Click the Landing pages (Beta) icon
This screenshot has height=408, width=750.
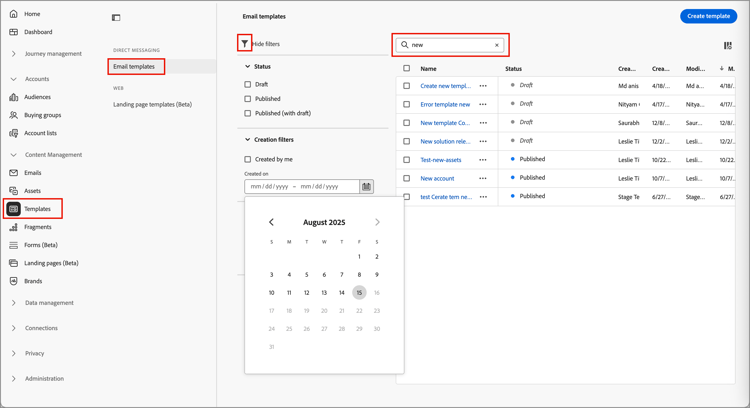point(13,263)
